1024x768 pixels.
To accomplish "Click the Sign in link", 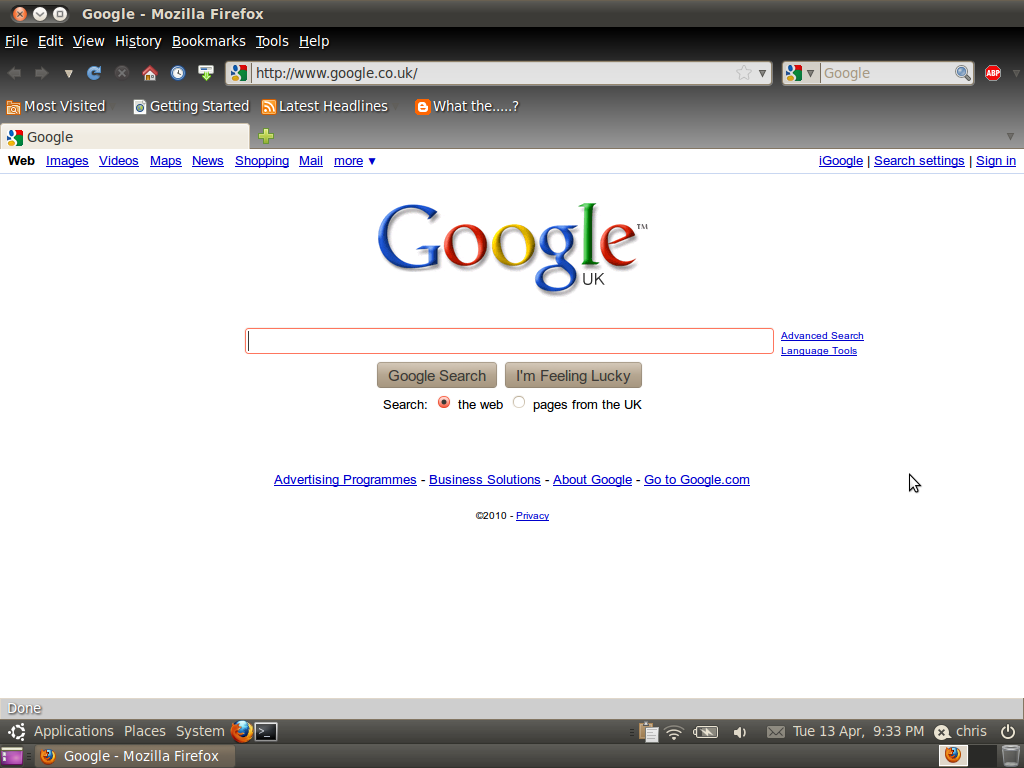I will click(x=996, y=161).
